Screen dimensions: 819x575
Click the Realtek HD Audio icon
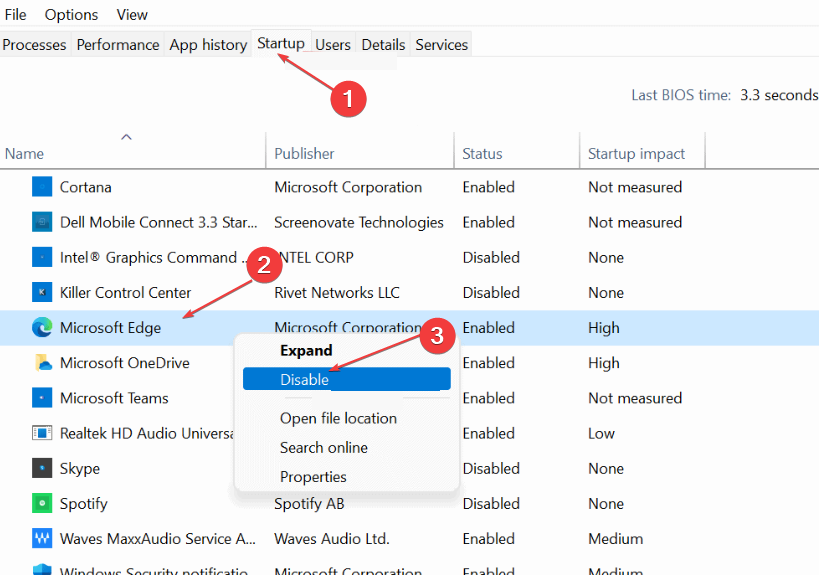[42, 433]
